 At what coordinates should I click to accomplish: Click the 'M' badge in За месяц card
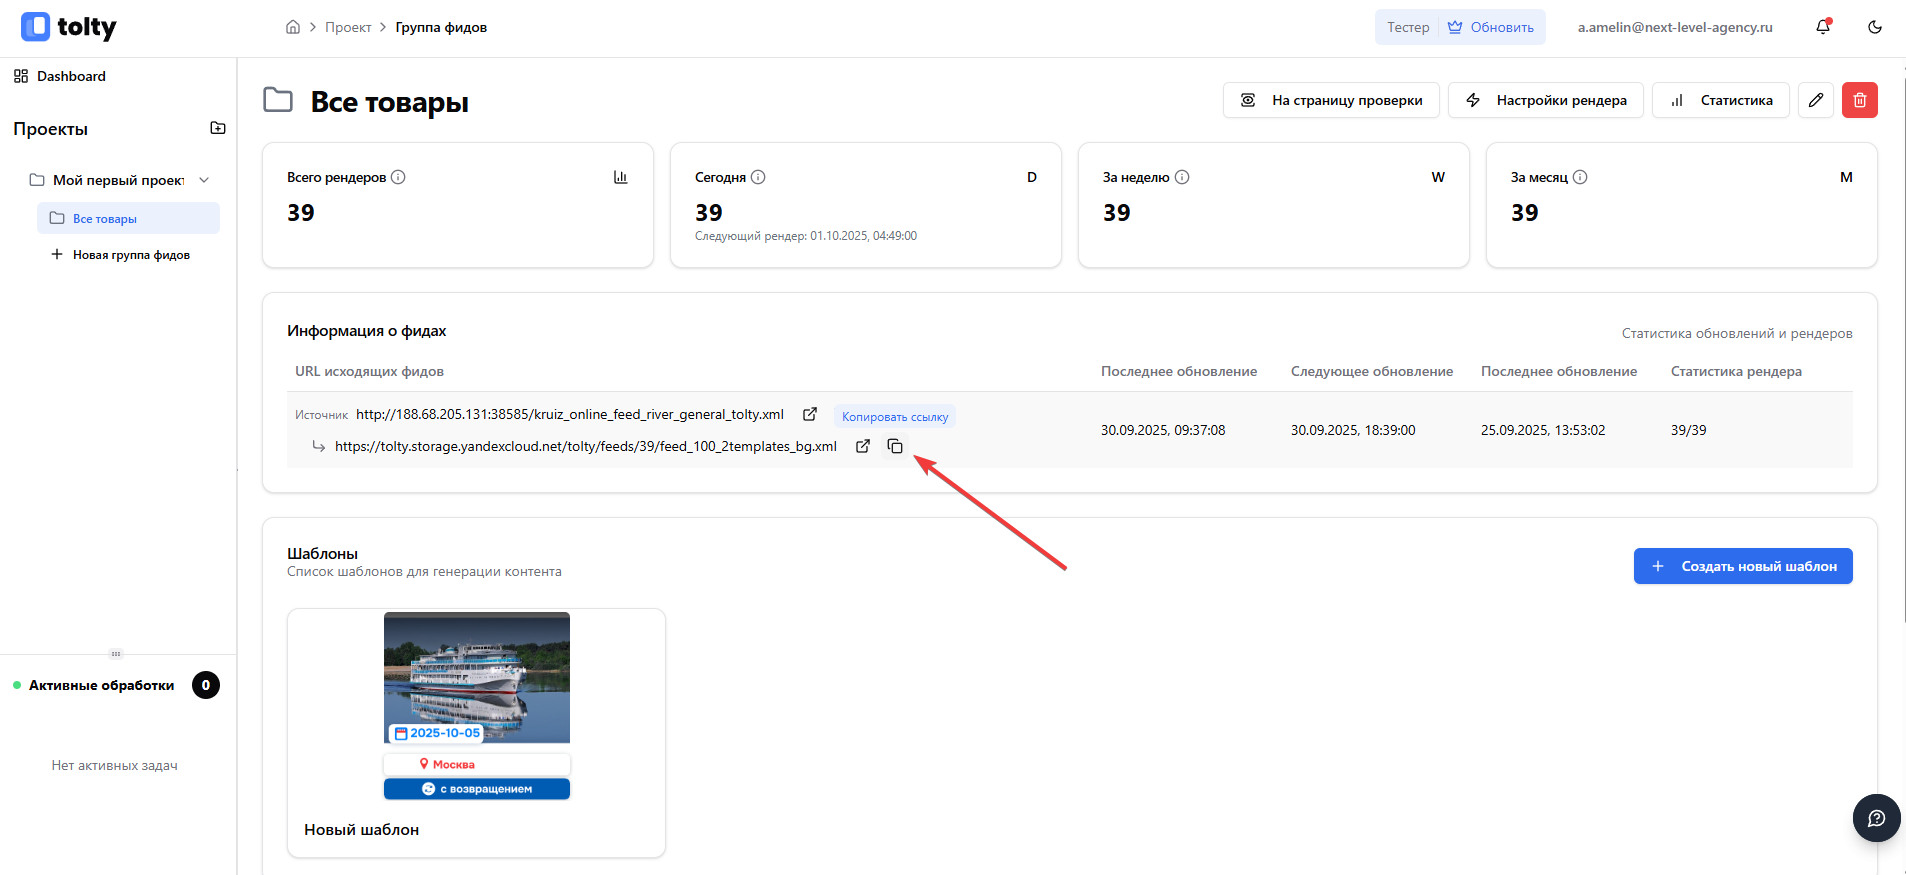(x=1846, y=177)
